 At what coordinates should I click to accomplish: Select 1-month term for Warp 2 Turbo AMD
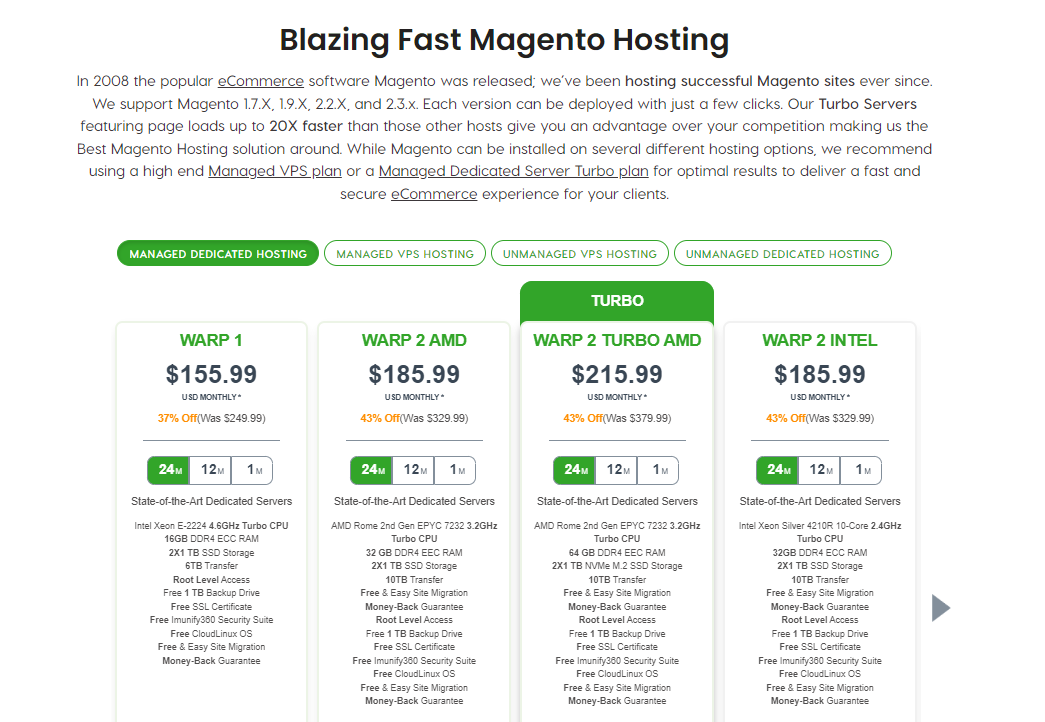click(x=658, y=470)
